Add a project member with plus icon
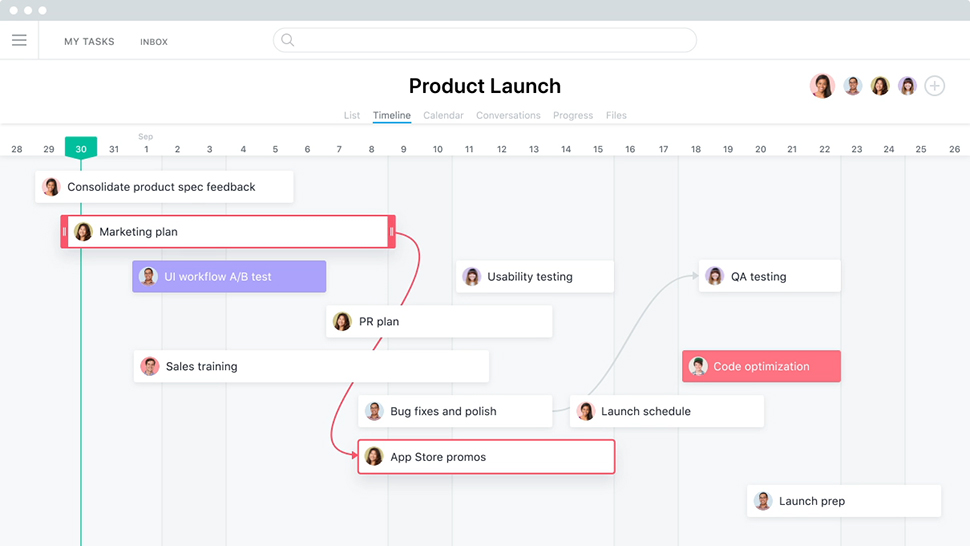Viewport: 970px width, 546px height. point(934,86)
